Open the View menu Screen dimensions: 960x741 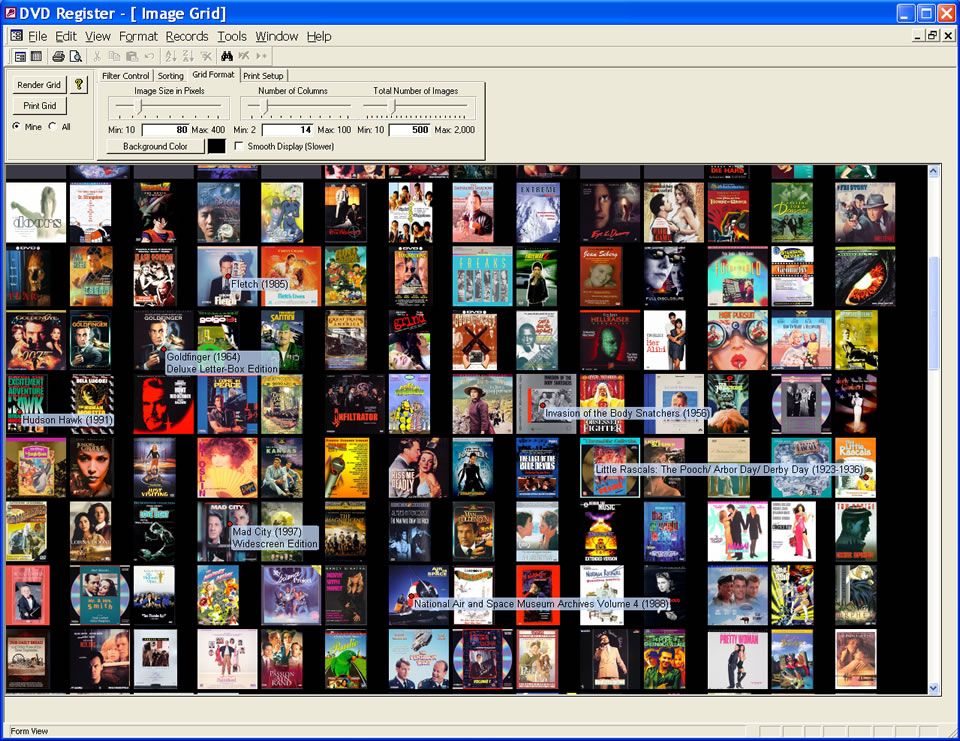pos(97,36)
